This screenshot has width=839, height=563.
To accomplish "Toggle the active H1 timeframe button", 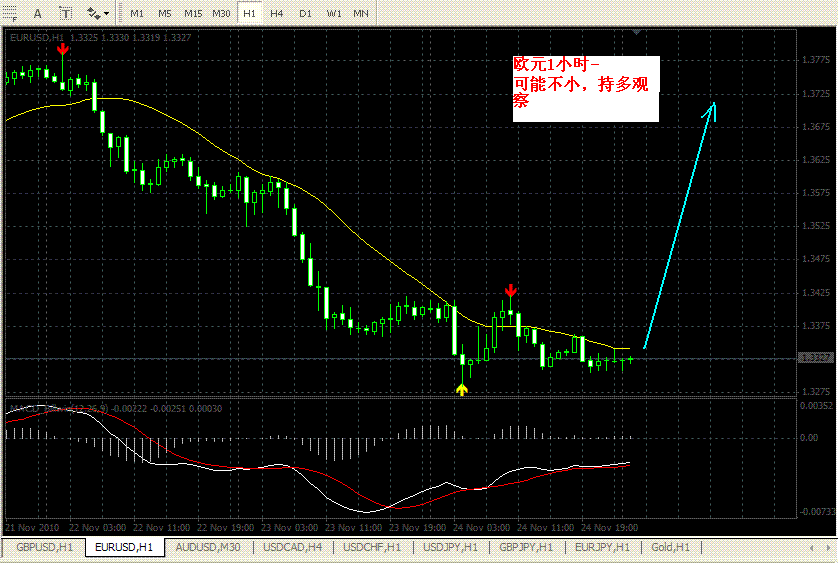I will 249,13.
